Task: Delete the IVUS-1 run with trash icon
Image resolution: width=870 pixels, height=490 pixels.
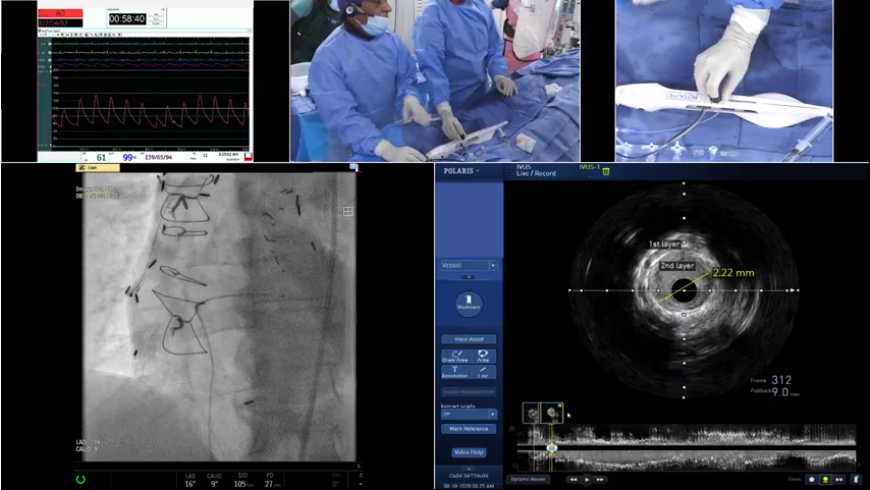Action: [x=606, y=171]
